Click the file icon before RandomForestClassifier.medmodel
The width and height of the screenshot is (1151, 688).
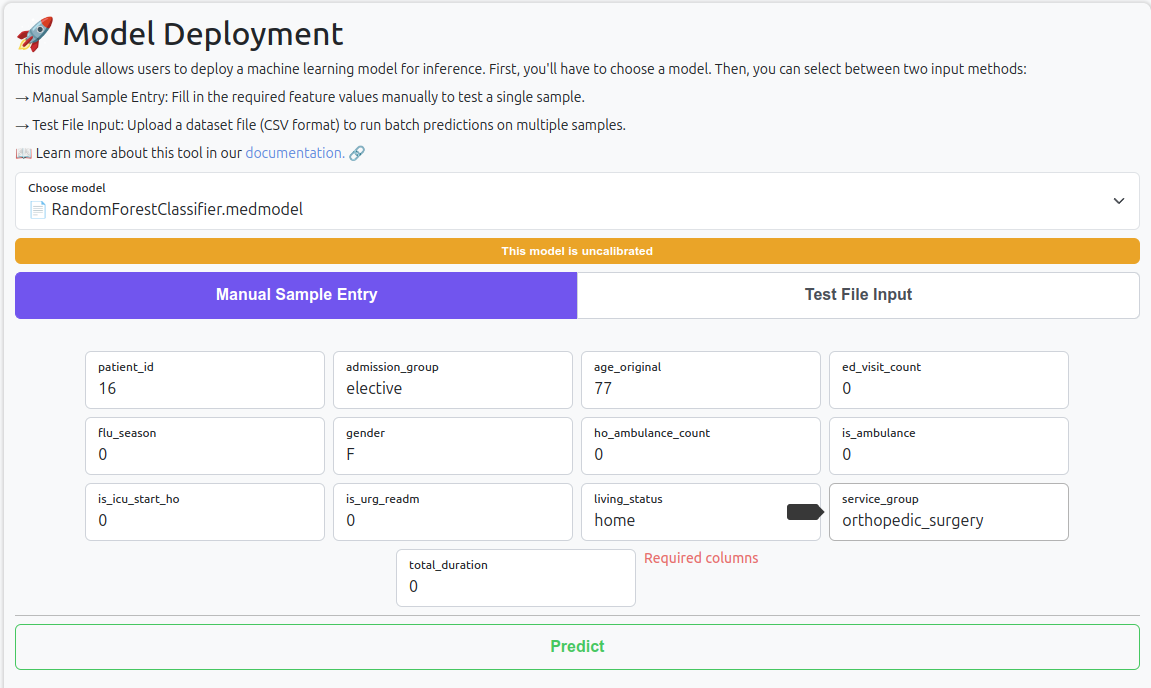coord(38,210)
